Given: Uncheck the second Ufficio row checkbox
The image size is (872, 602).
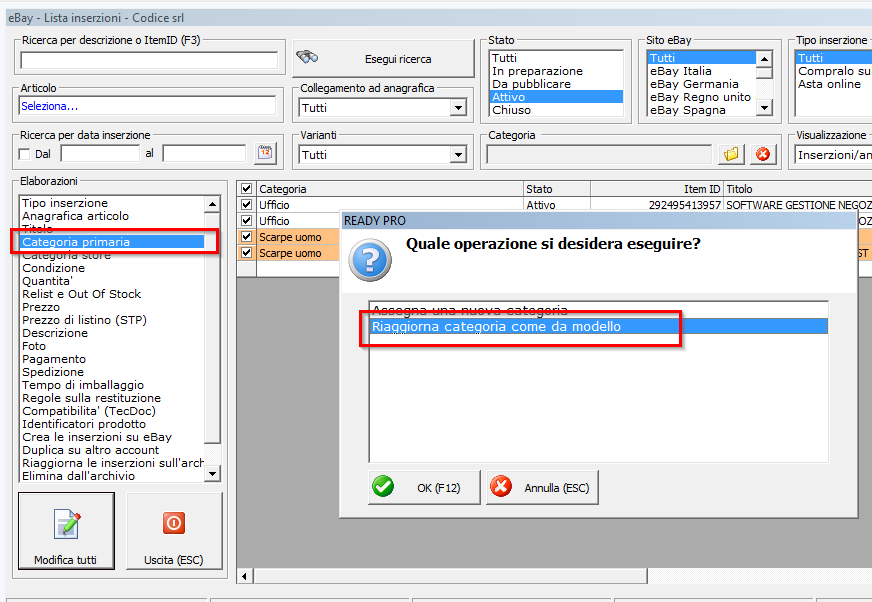Looking at the screenshot, I should [246, 221].
